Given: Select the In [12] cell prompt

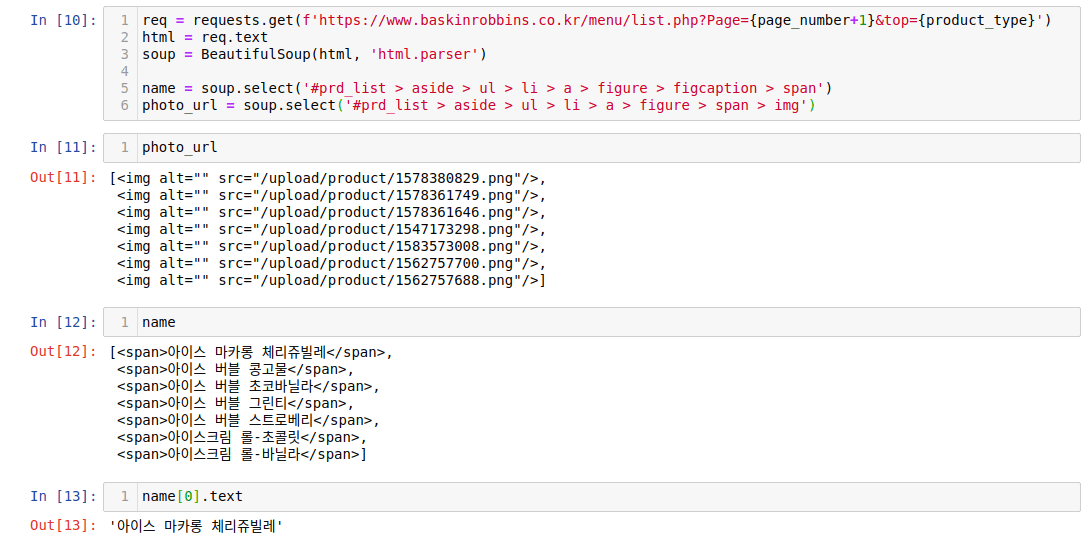Looking at the screenshot, I should pyautogui.click(x=63, y=322).
